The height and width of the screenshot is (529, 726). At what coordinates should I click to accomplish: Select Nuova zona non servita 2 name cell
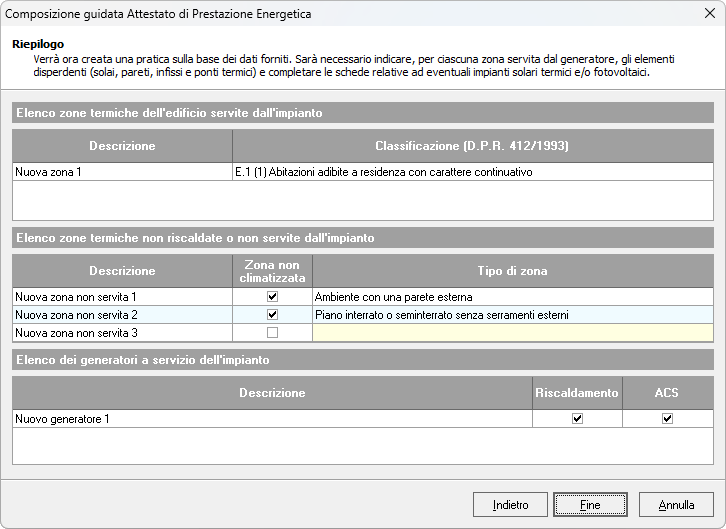coord(122,315)
